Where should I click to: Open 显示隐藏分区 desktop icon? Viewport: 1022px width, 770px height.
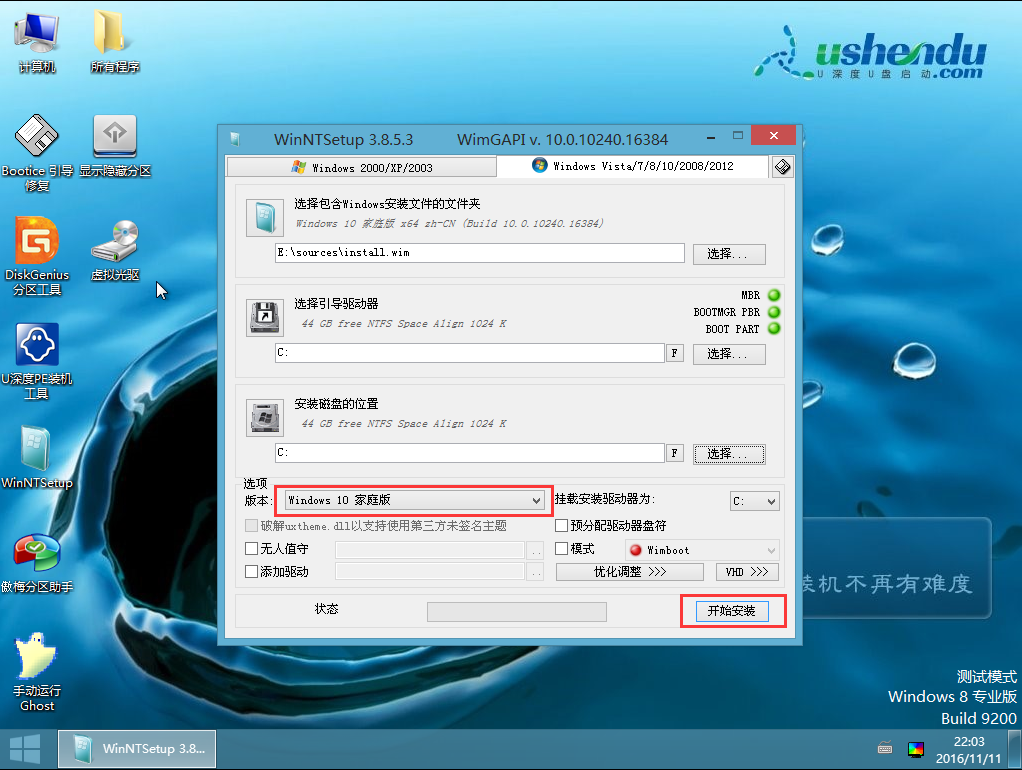(x=115, y=145)
